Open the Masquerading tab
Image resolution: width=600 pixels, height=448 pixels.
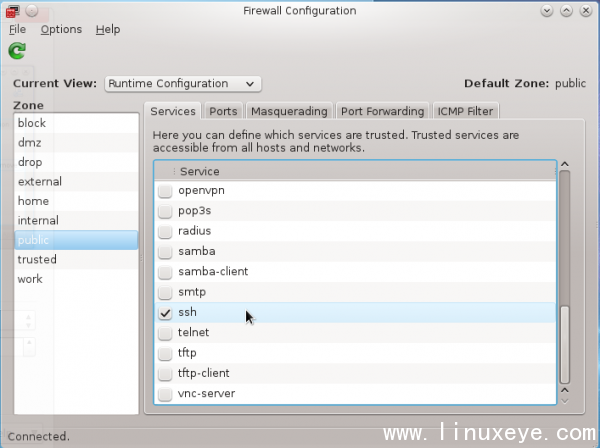coord(289,111)
